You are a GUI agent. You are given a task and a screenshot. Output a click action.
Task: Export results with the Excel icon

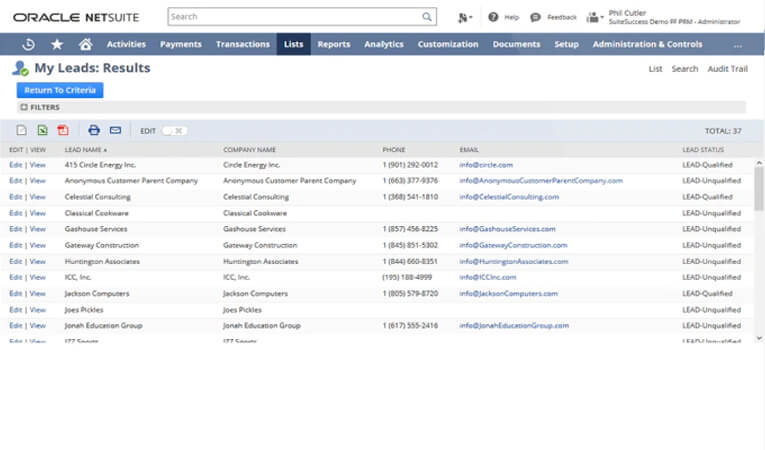(42, 130)
